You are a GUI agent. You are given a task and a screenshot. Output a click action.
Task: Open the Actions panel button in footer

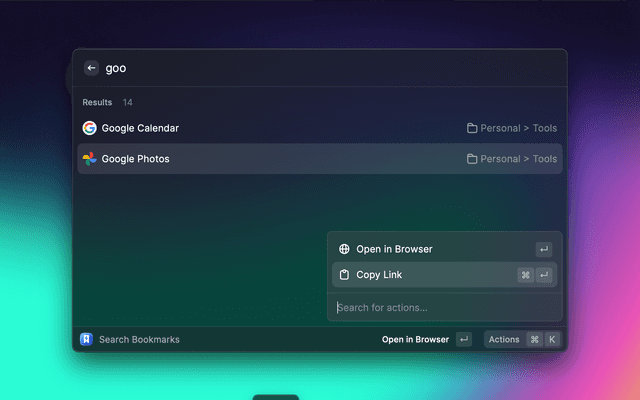(x=504, y=339)
